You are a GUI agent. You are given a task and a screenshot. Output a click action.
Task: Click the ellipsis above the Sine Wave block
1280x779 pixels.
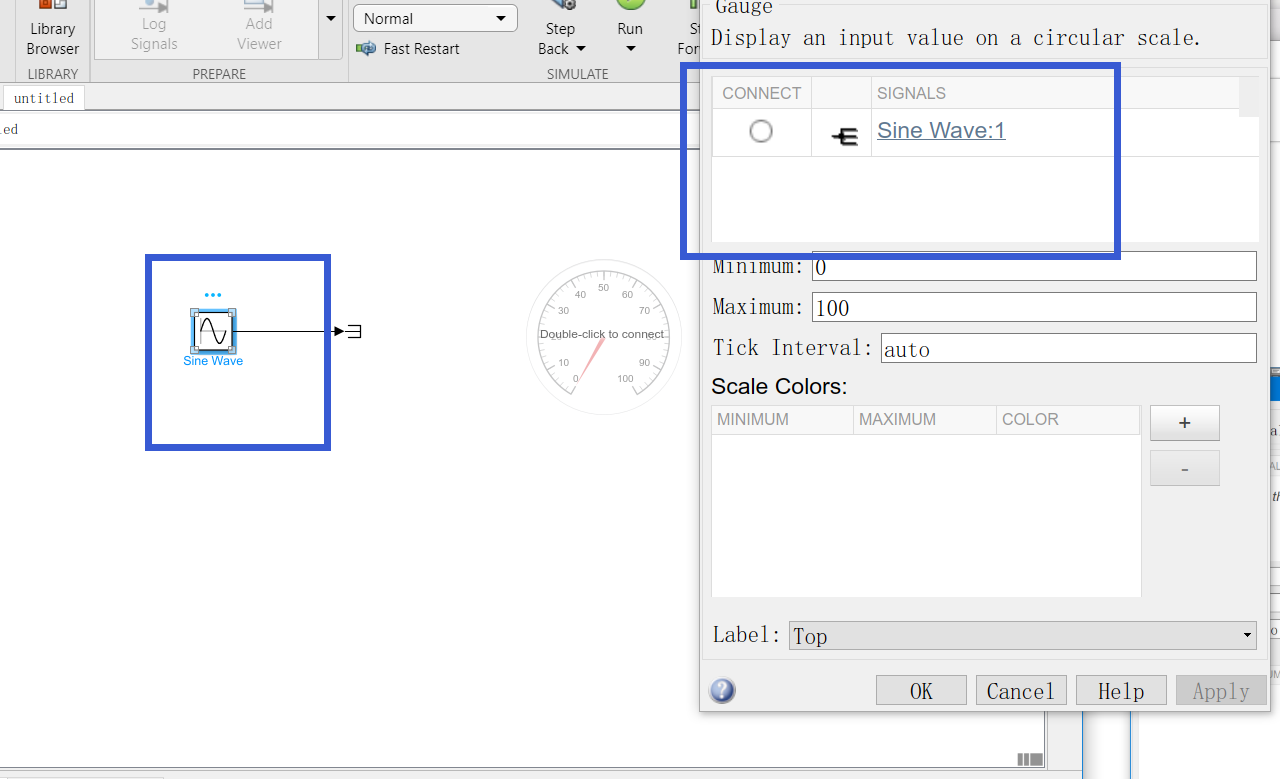pyautogui.click(x=213, y=295)
